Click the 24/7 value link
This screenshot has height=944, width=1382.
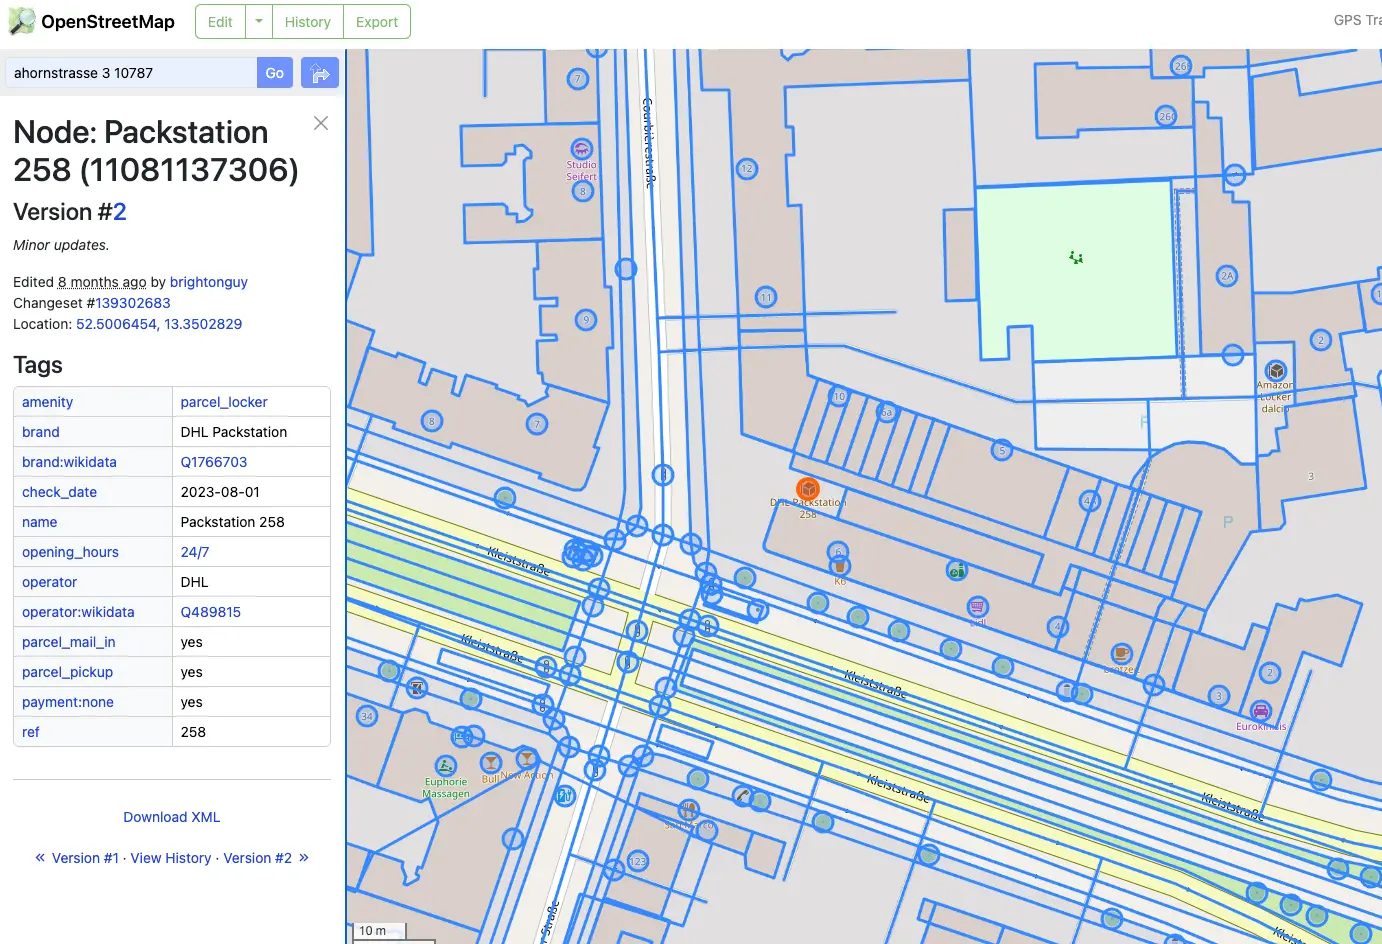click(195, 552)
